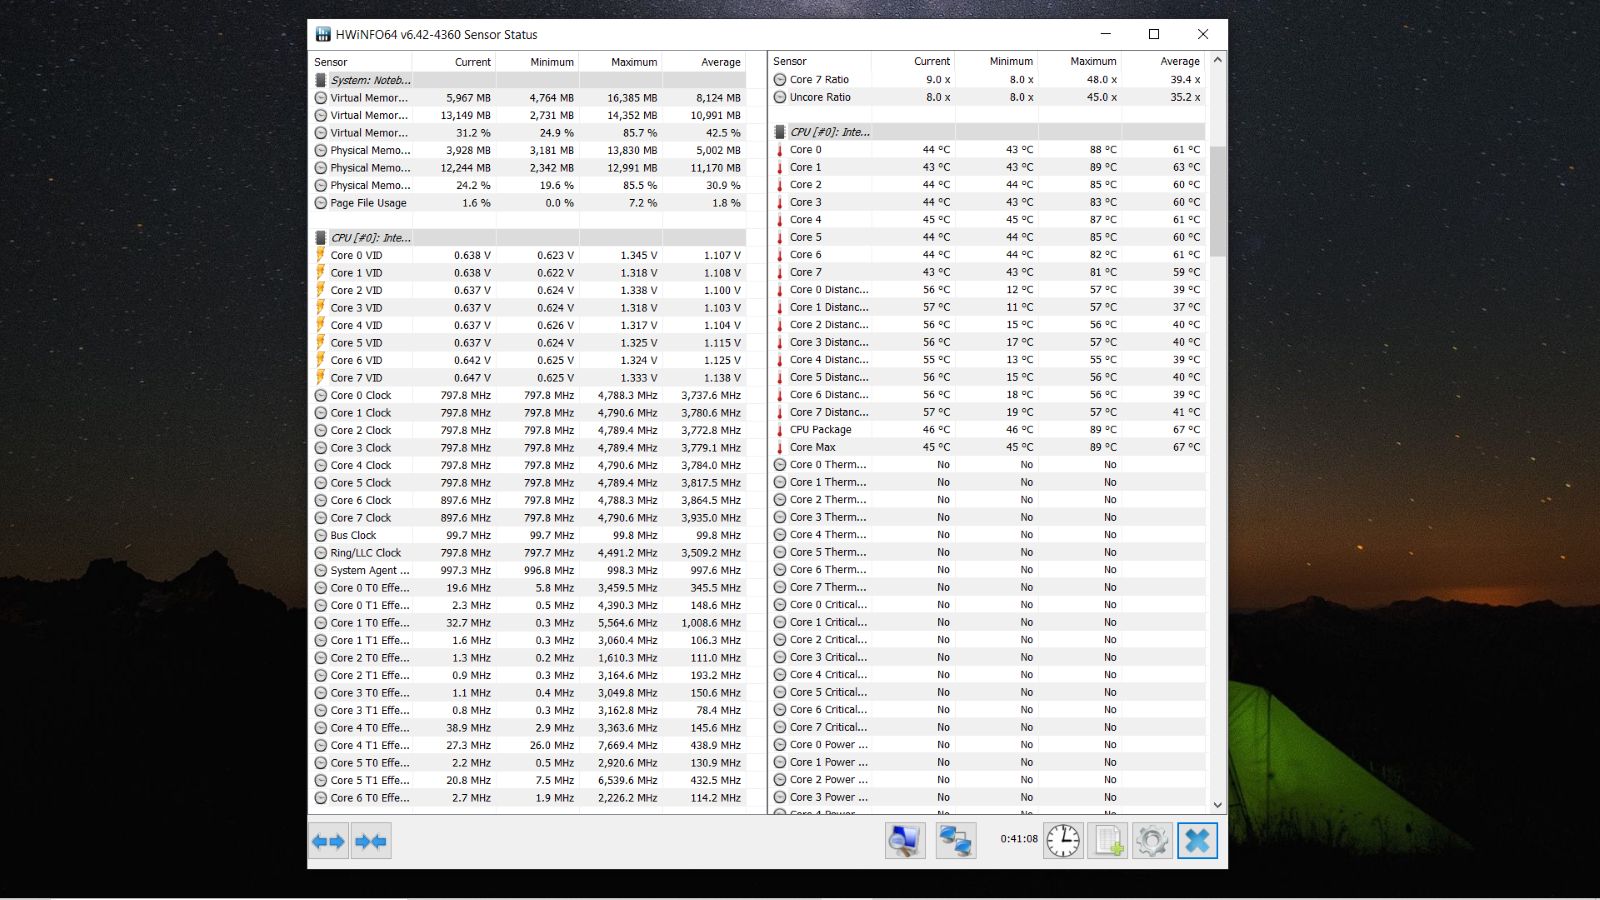The width and height of the screenshot is (1600, 900).
Task: Select the Core 2 T0 Effe... row label
Action: (x=370, y=658)
